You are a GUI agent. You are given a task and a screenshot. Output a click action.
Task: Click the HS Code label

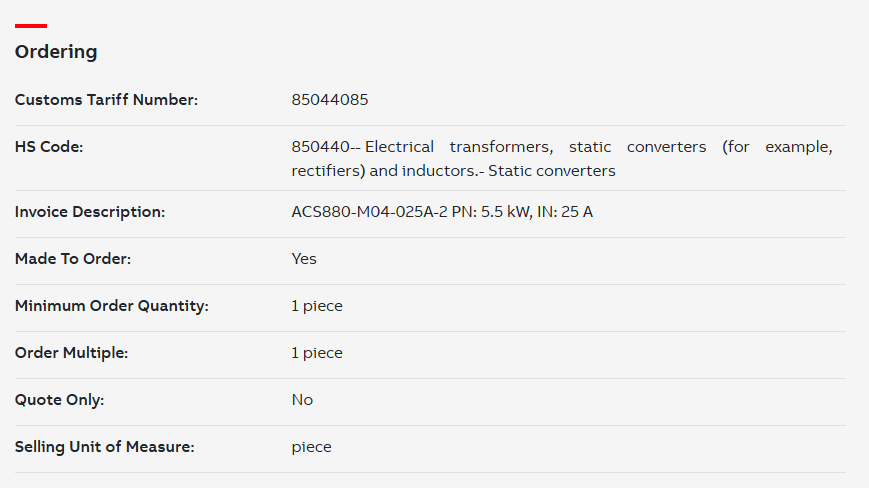point(49,147)
